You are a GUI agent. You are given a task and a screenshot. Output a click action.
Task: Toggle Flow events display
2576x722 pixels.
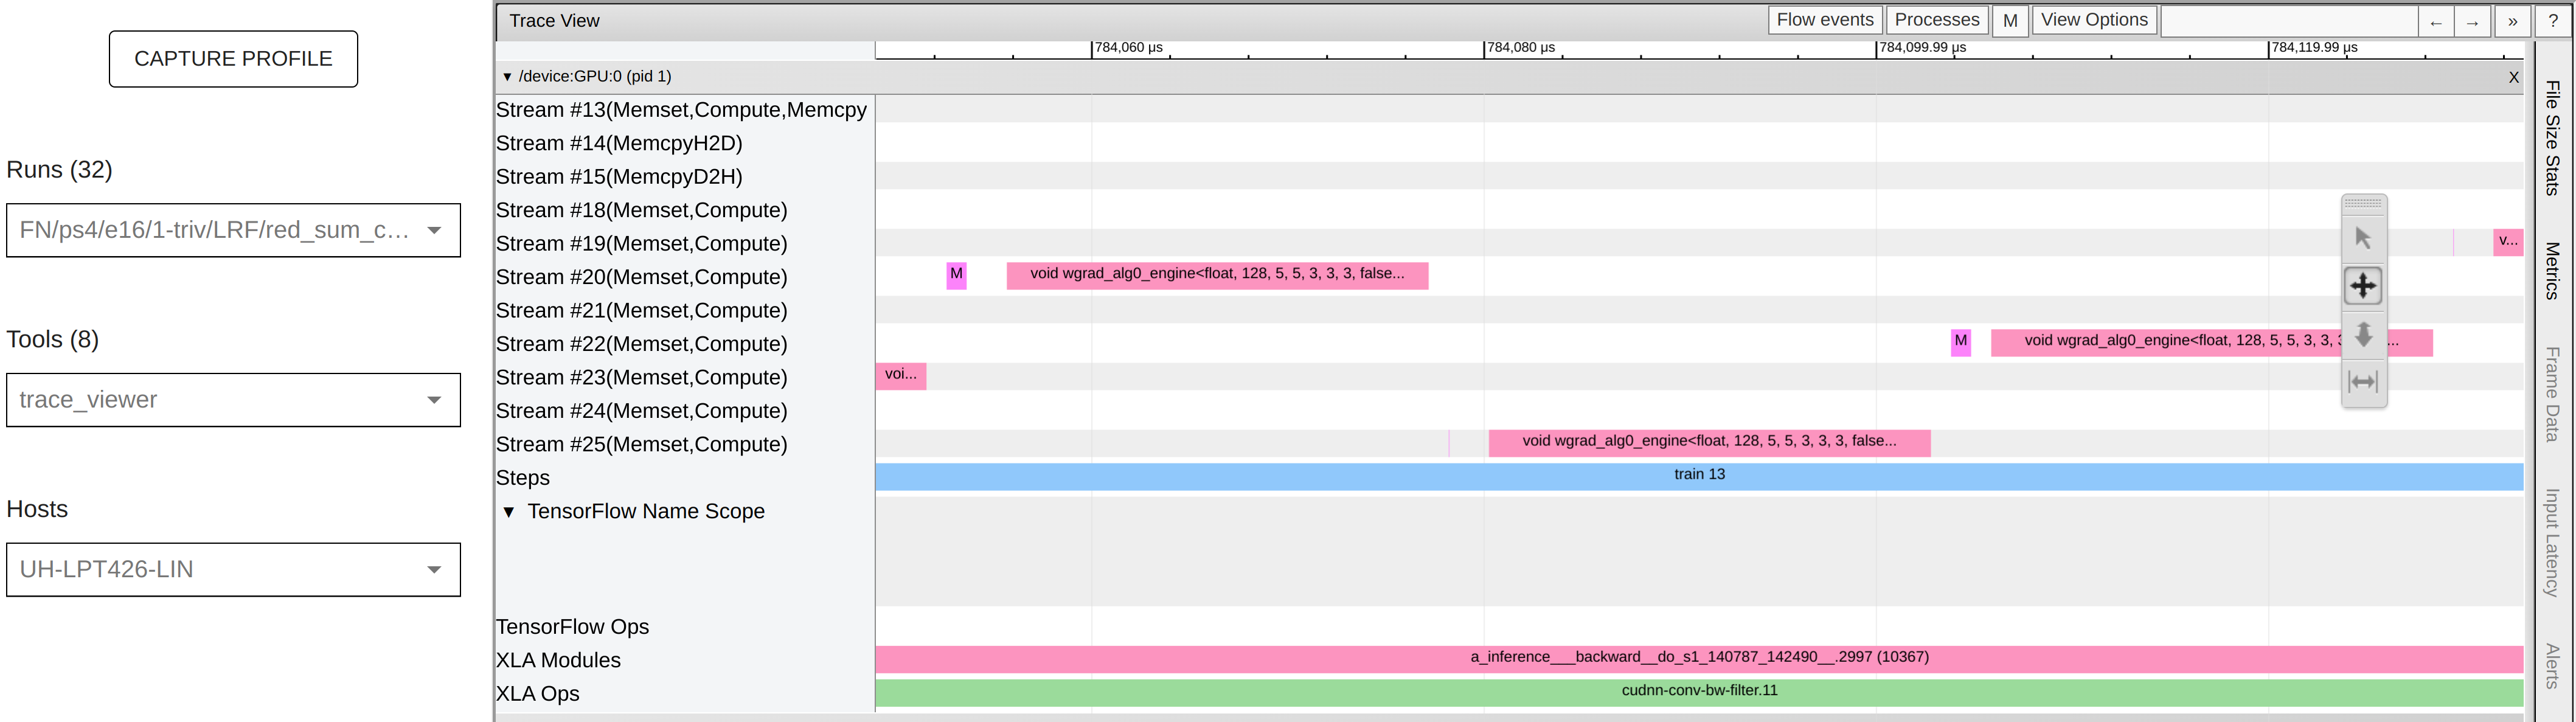[1825, 20]
